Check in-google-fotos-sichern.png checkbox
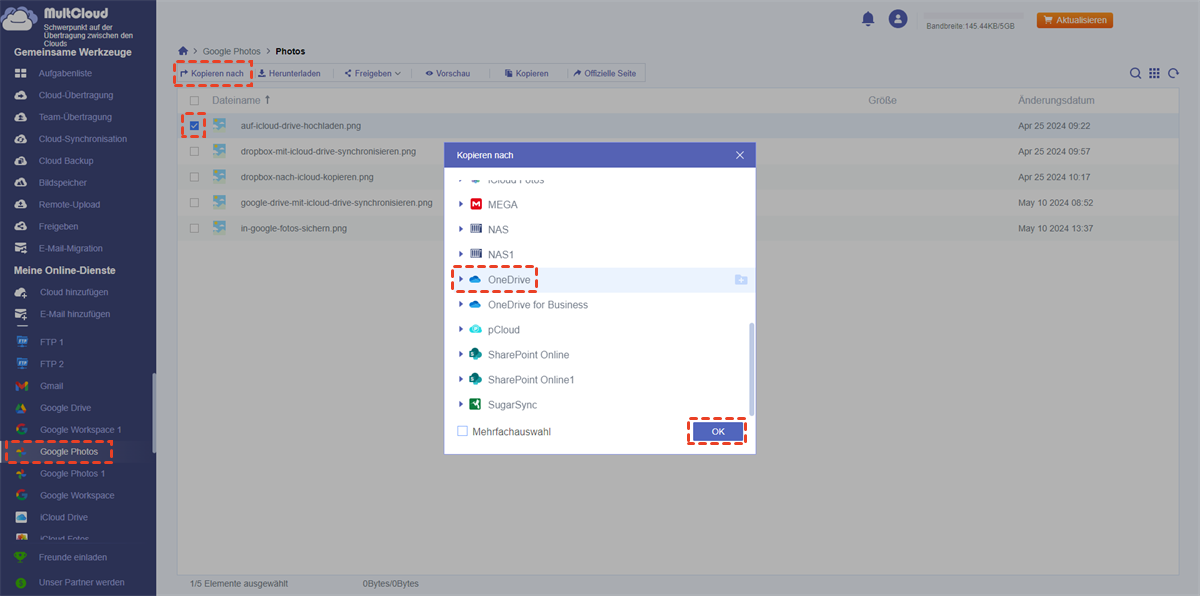 point(194,228)
